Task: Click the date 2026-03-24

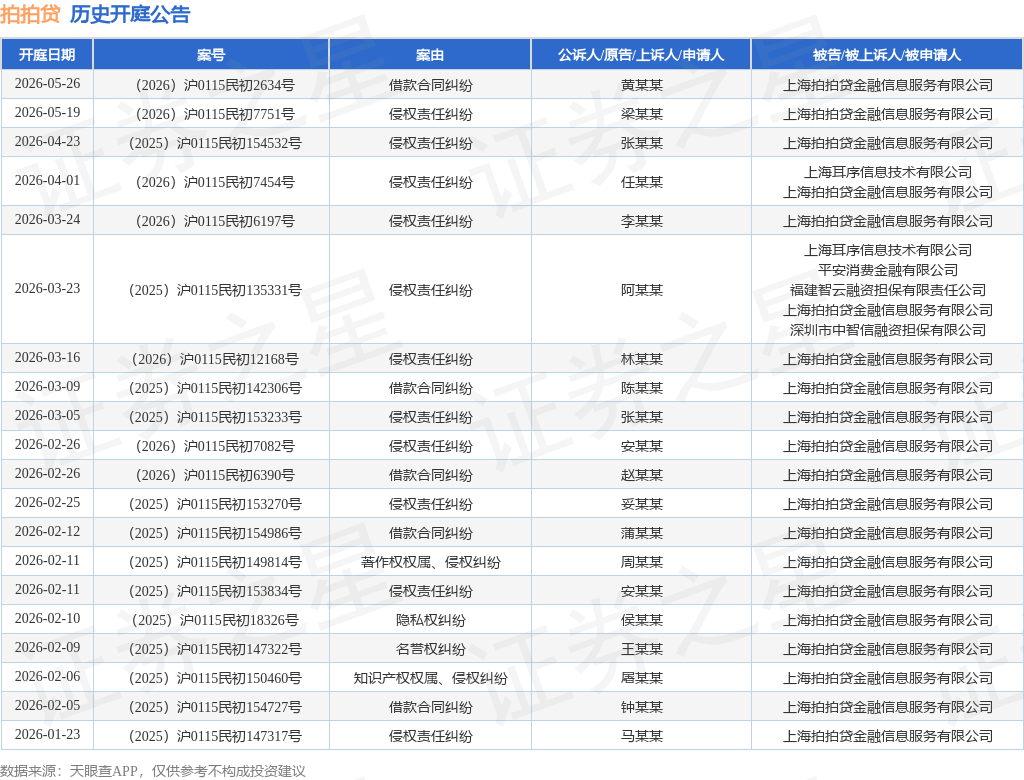Action: click(47, 219)
